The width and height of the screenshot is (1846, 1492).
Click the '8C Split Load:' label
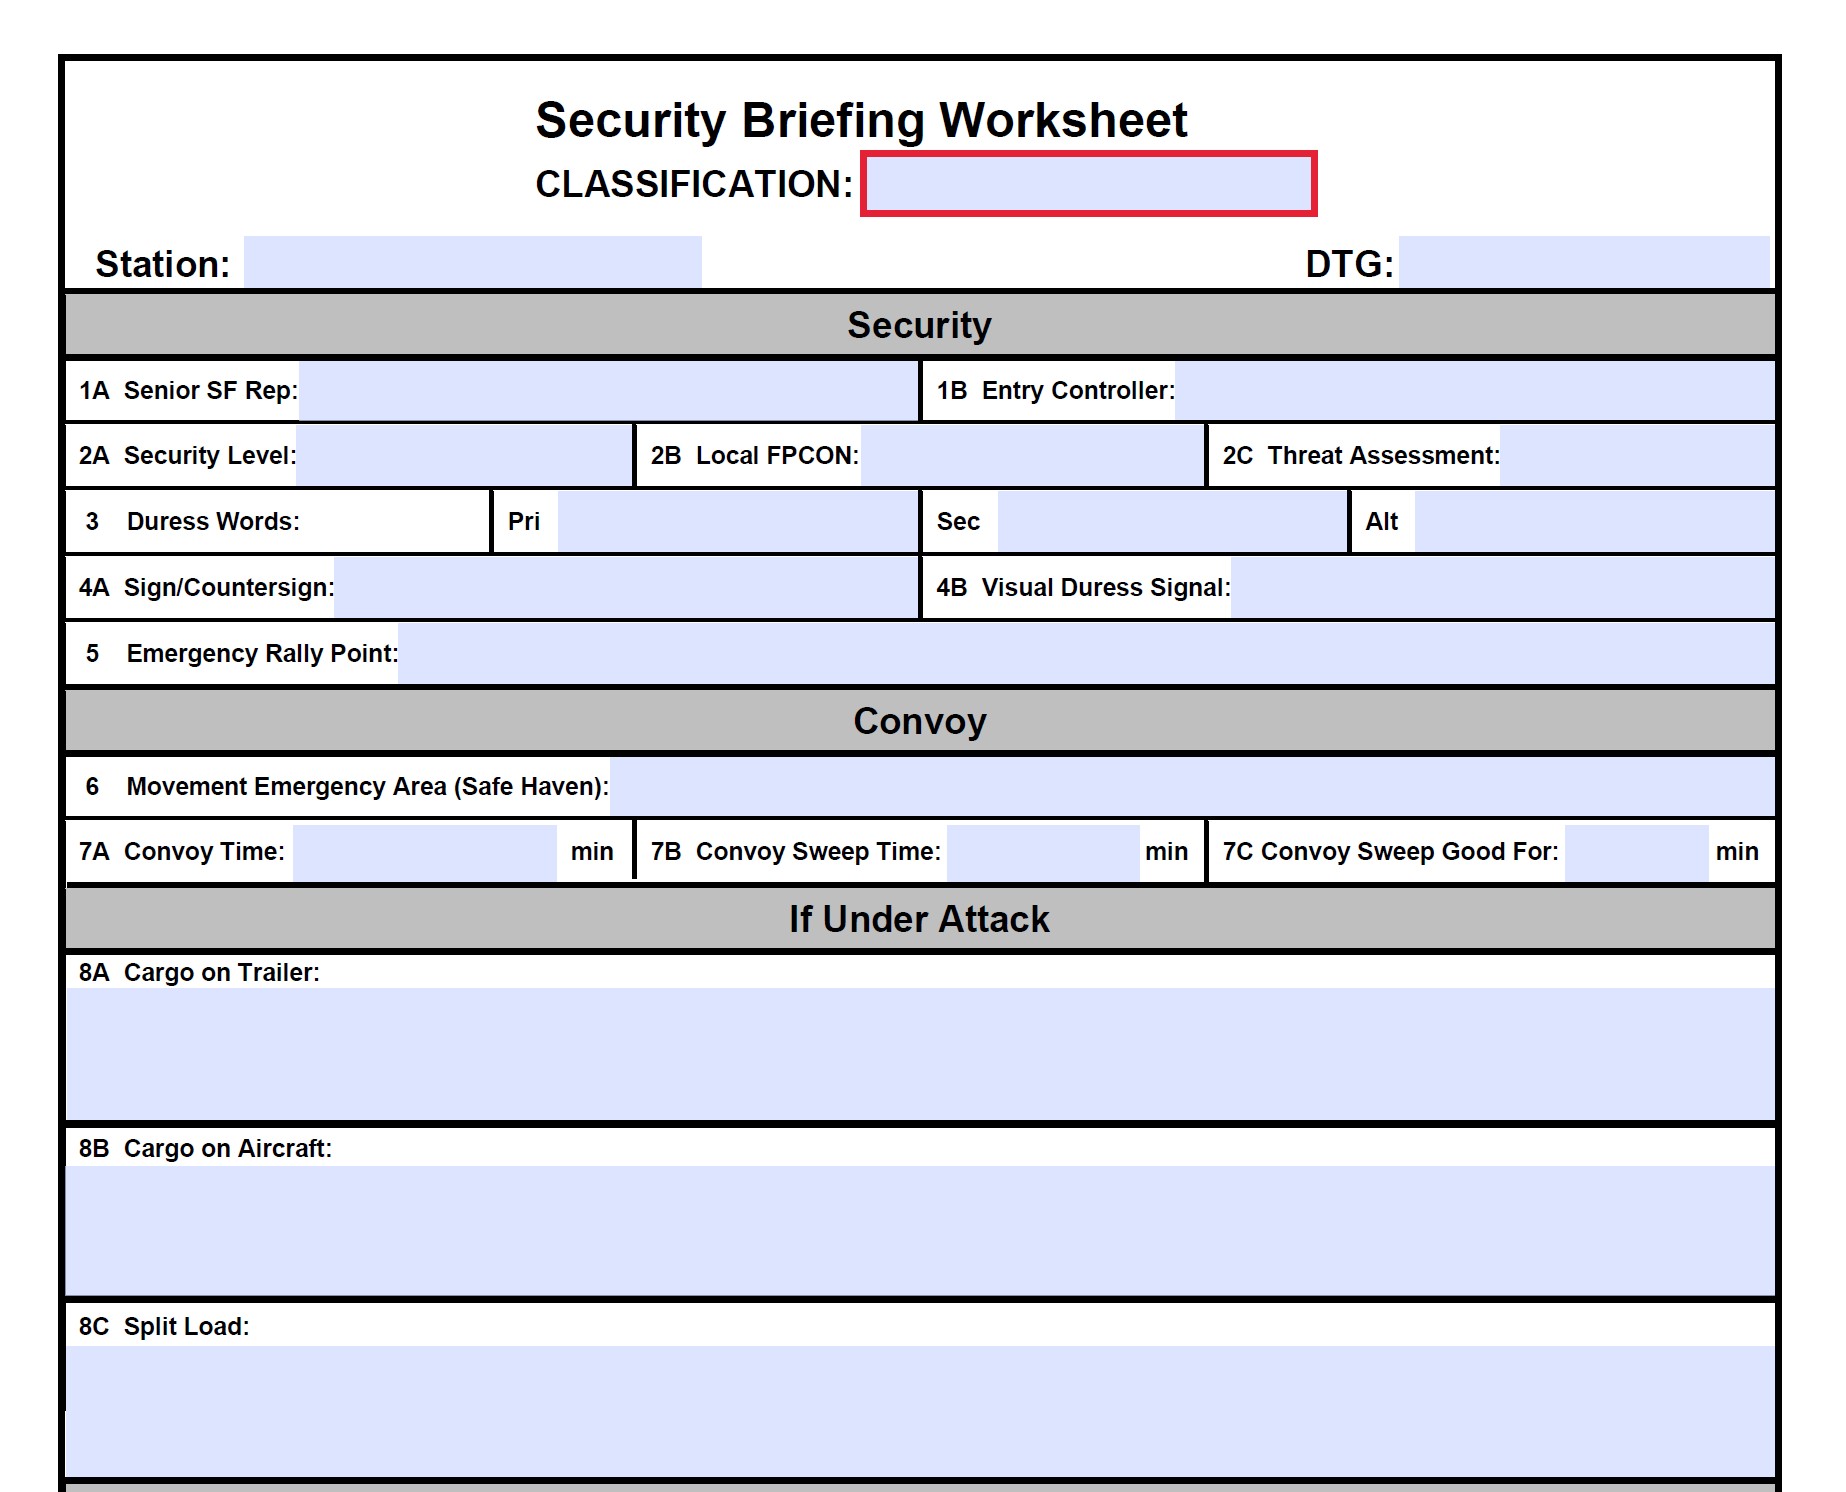click(164, 1326)
